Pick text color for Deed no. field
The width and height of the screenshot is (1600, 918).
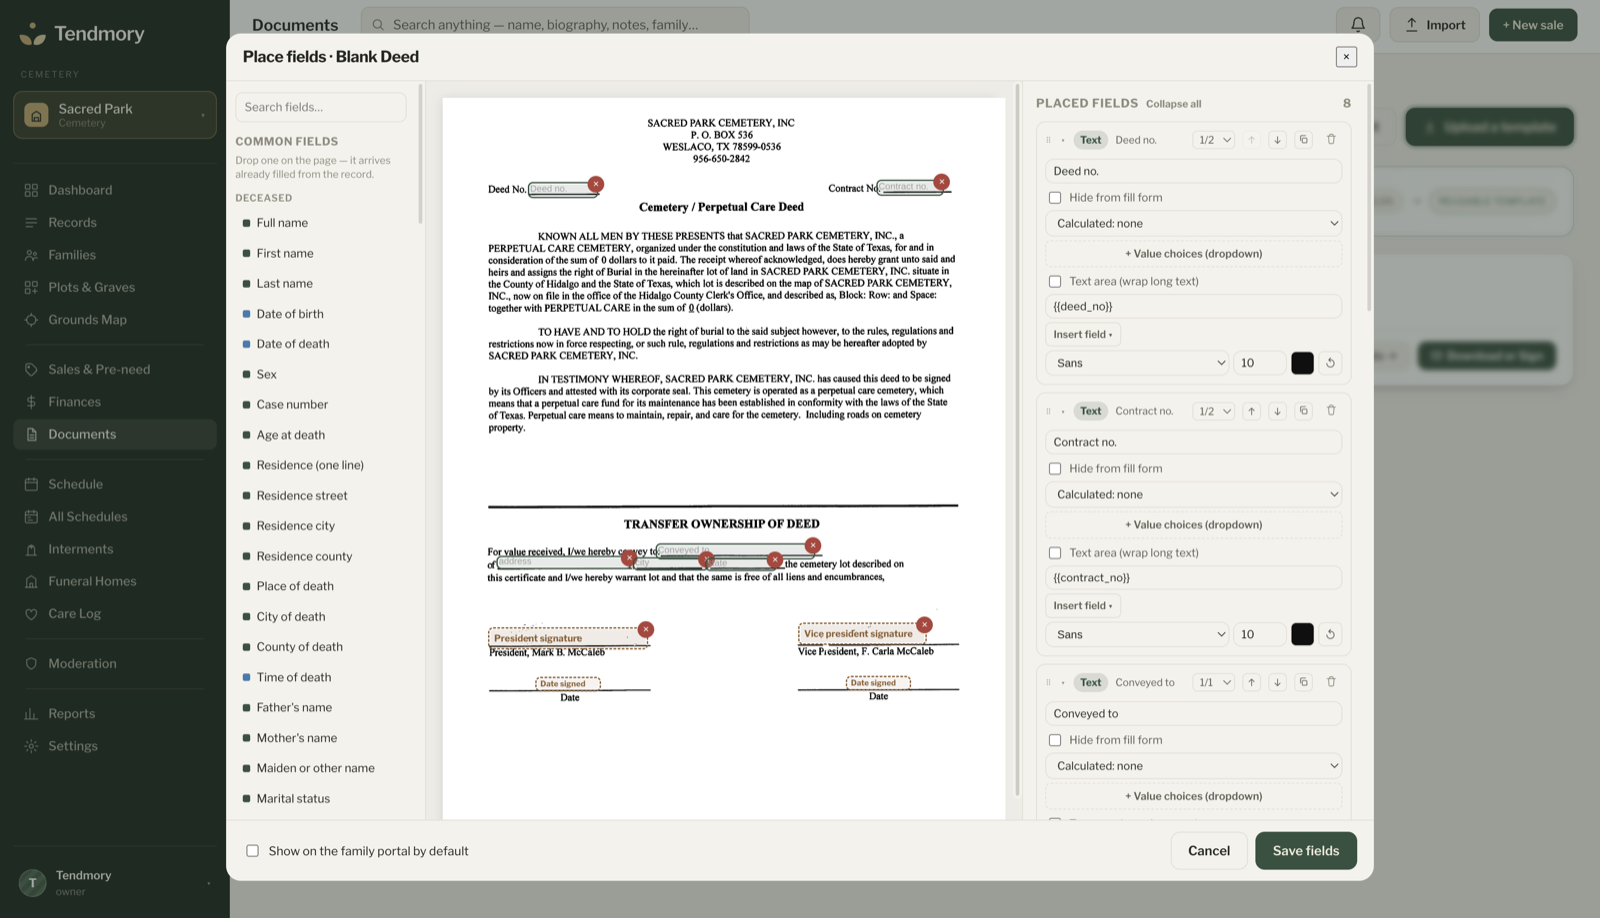(1302, 363)
